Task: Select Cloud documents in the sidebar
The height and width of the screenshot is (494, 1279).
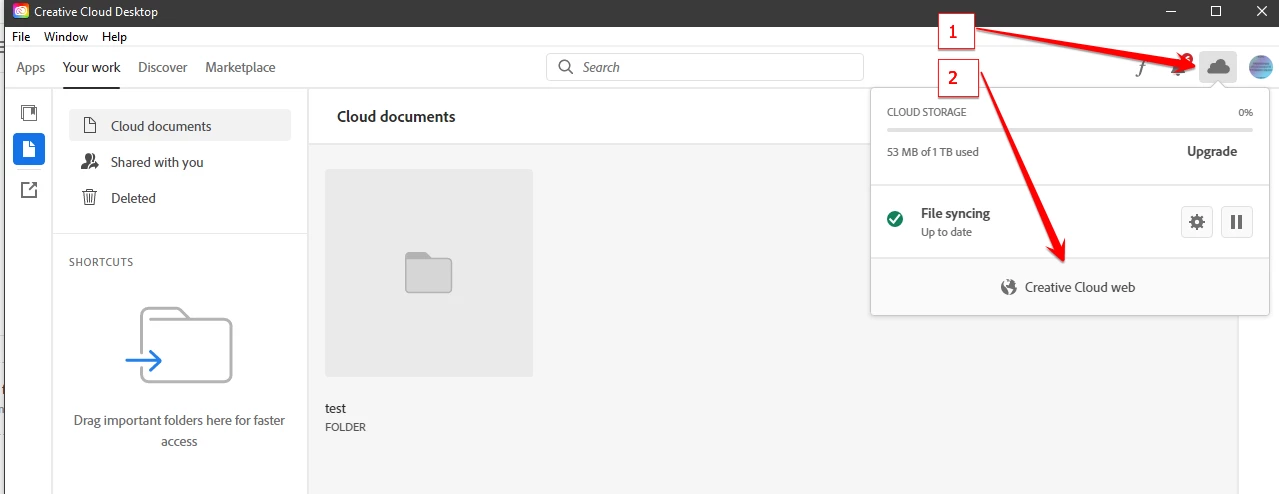Action: pos(180,126)
